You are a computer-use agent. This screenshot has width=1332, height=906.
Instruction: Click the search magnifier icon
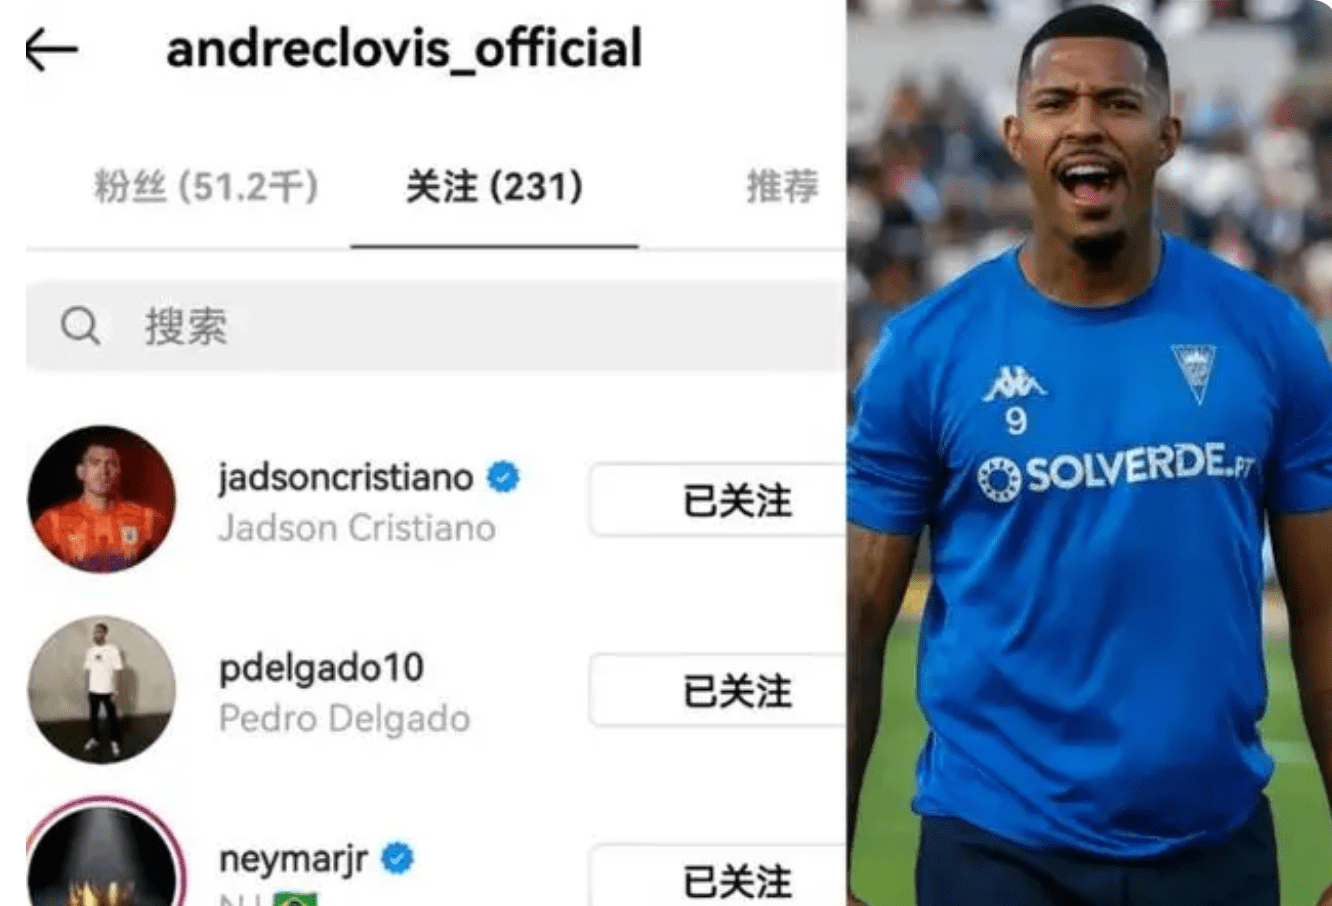click(x=80, y=326)
